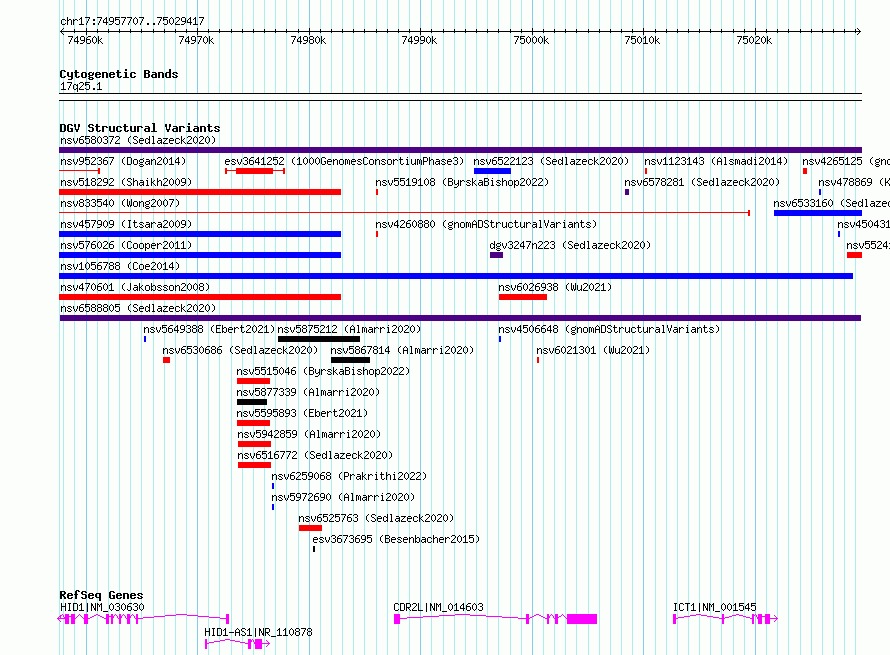Click the HID1|NM_030630 gene label
Screen dimensions: 890x655
click(102, 607)
